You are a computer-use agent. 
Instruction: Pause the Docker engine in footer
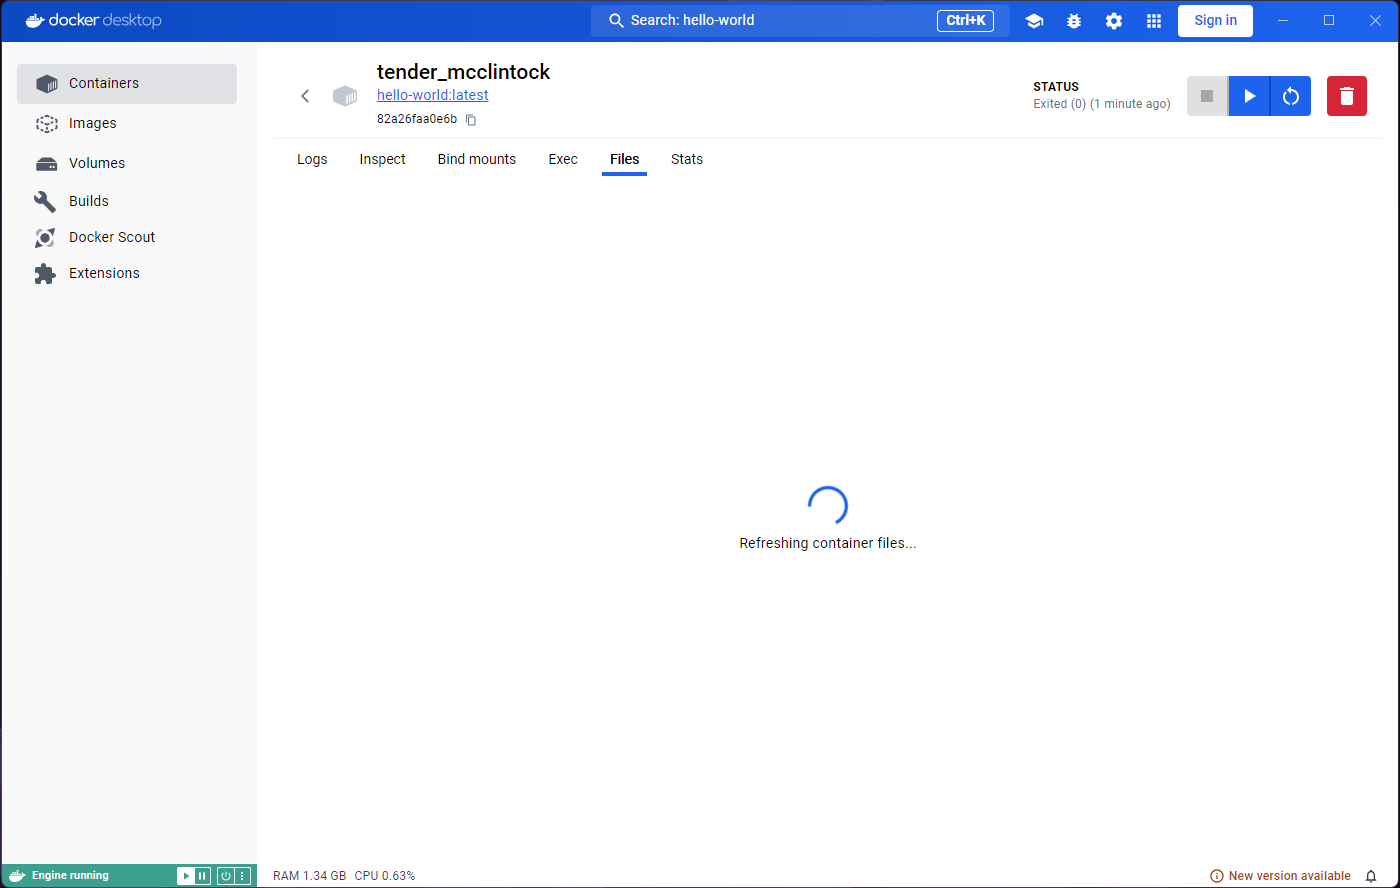[x=202, y=876]
